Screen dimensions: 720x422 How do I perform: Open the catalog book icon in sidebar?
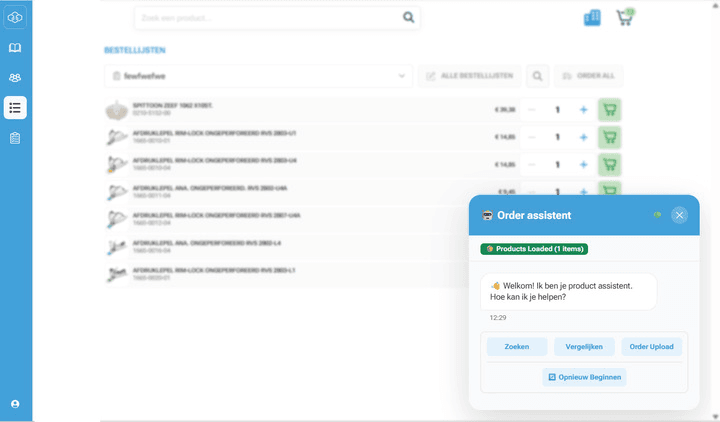click(x=15, y=48)
